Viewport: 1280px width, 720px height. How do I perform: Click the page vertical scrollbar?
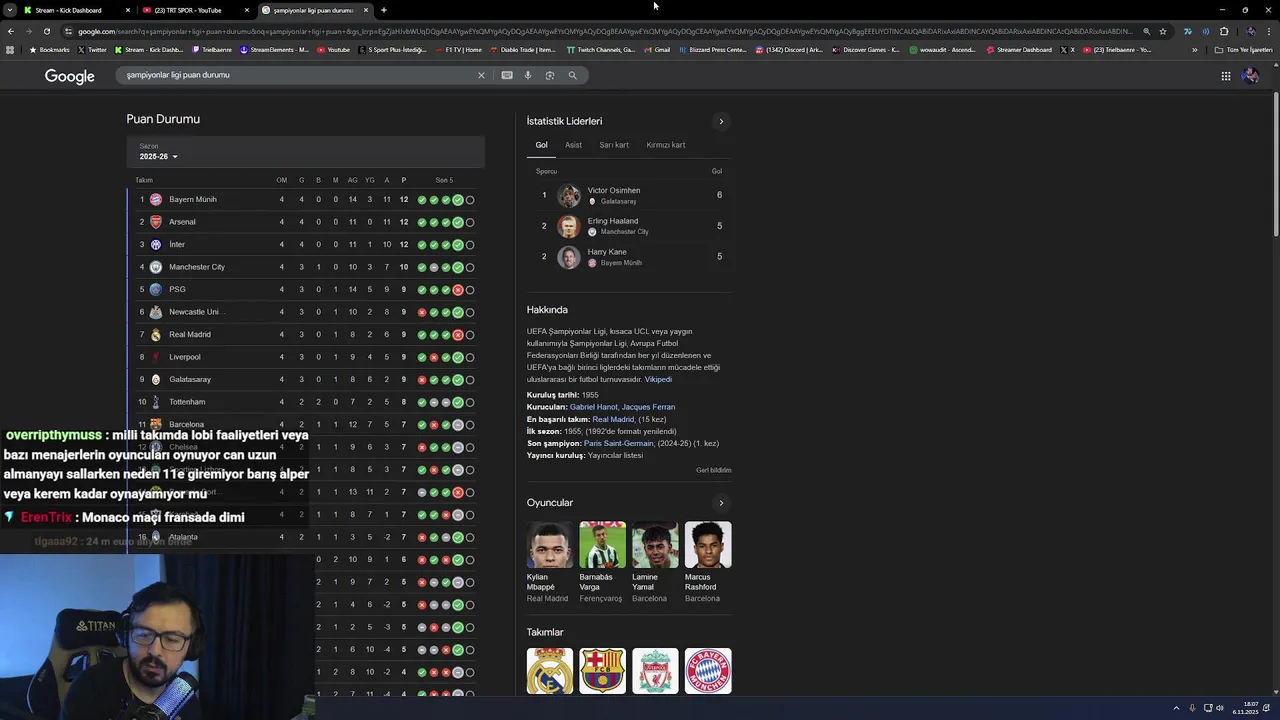tap(1275, 165)
